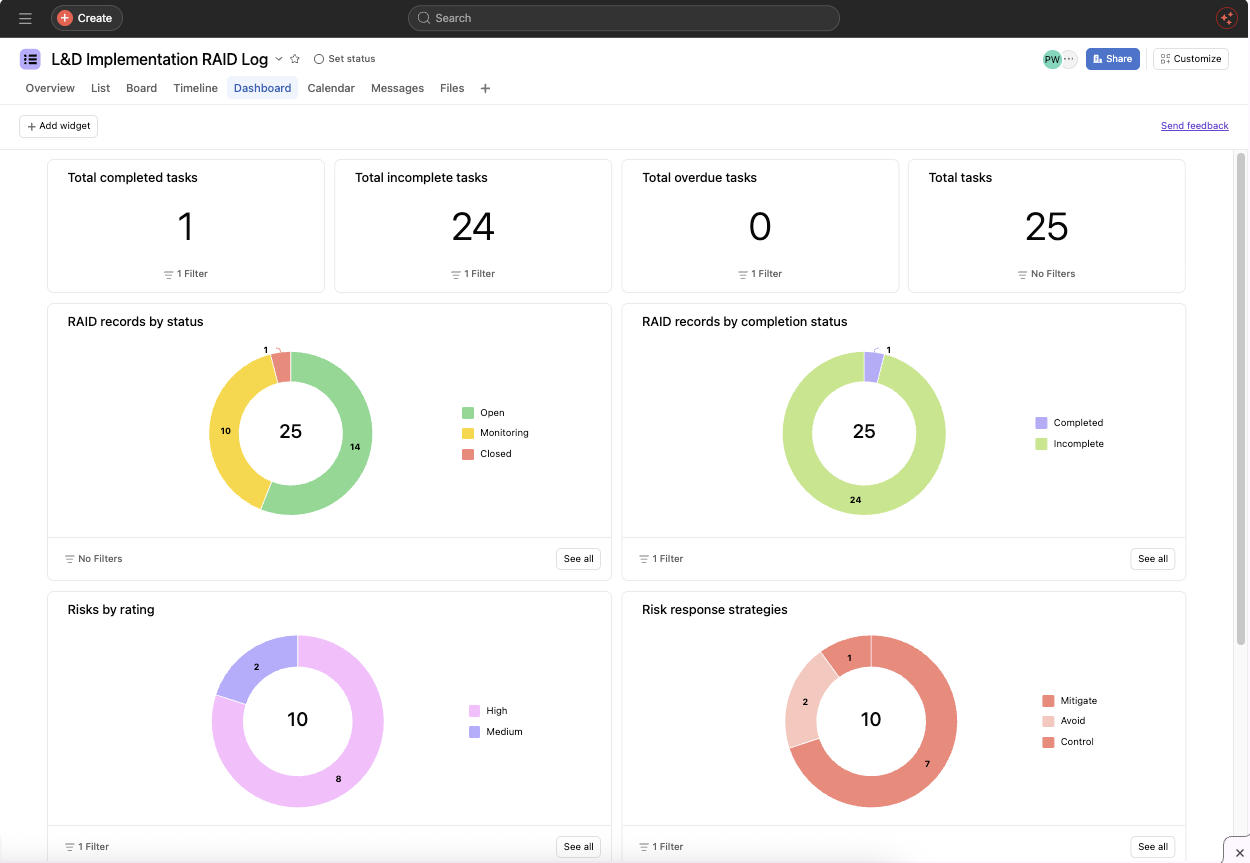Open the hamburger sidebar menu
The height and width of the screenshot is (863, 1250).
point(25,18)
